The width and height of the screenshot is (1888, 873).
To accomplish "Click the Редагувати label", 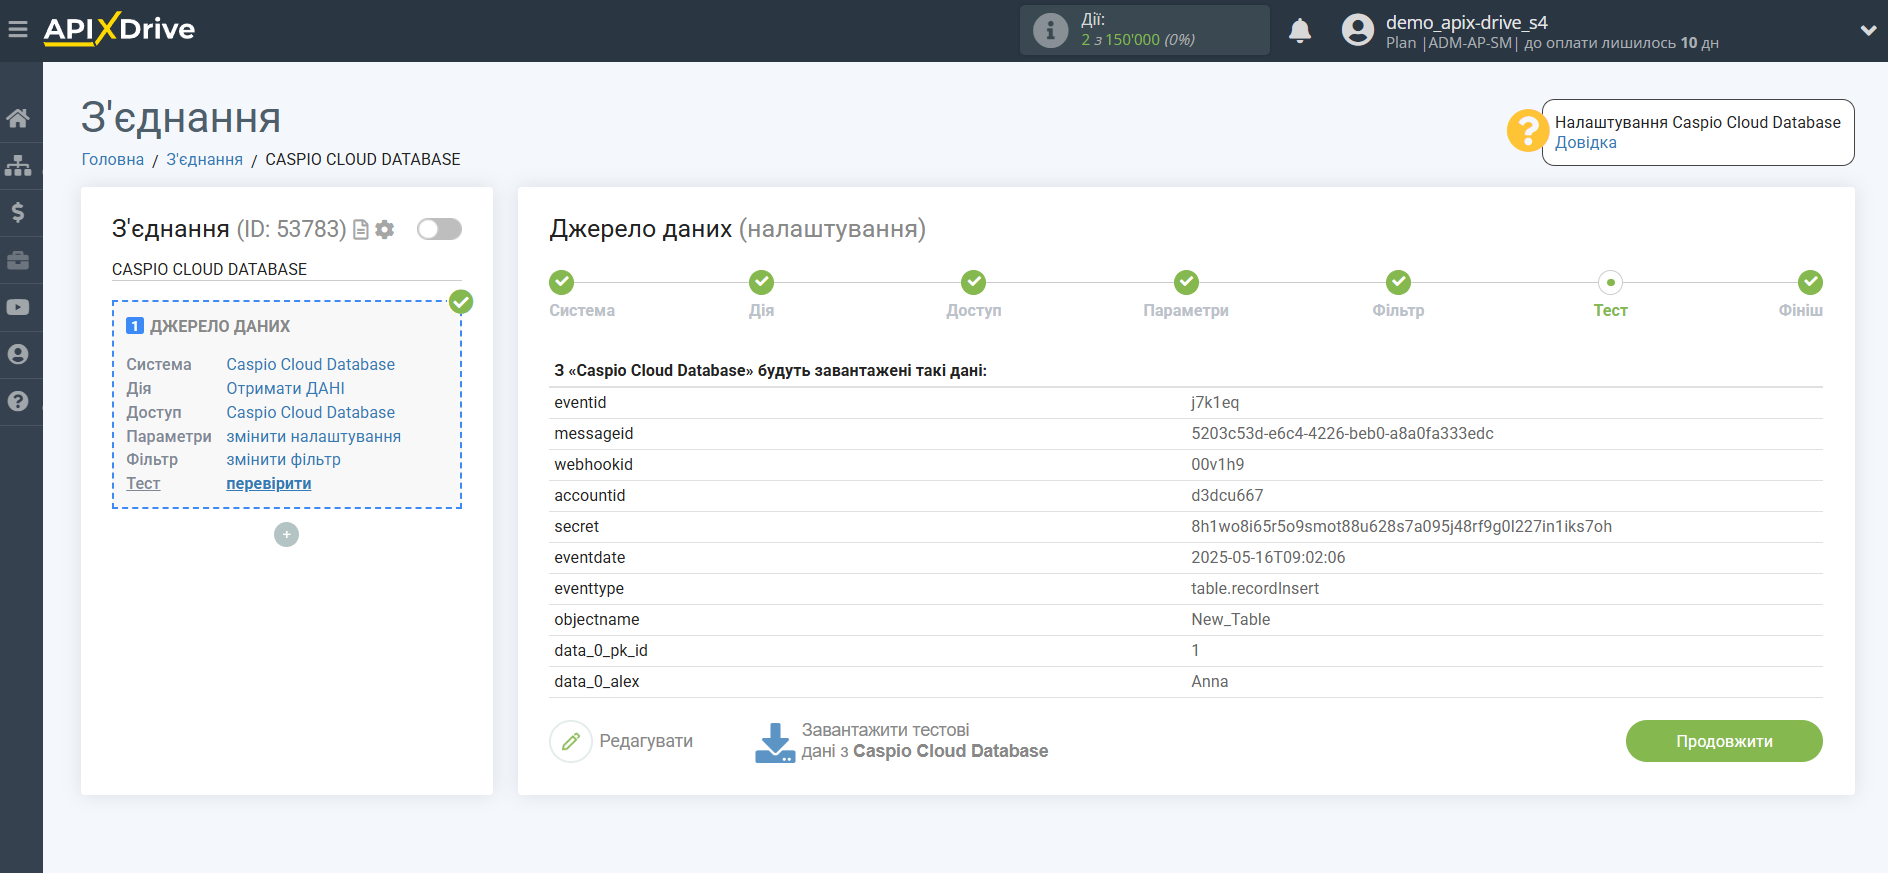I will 646,742.
